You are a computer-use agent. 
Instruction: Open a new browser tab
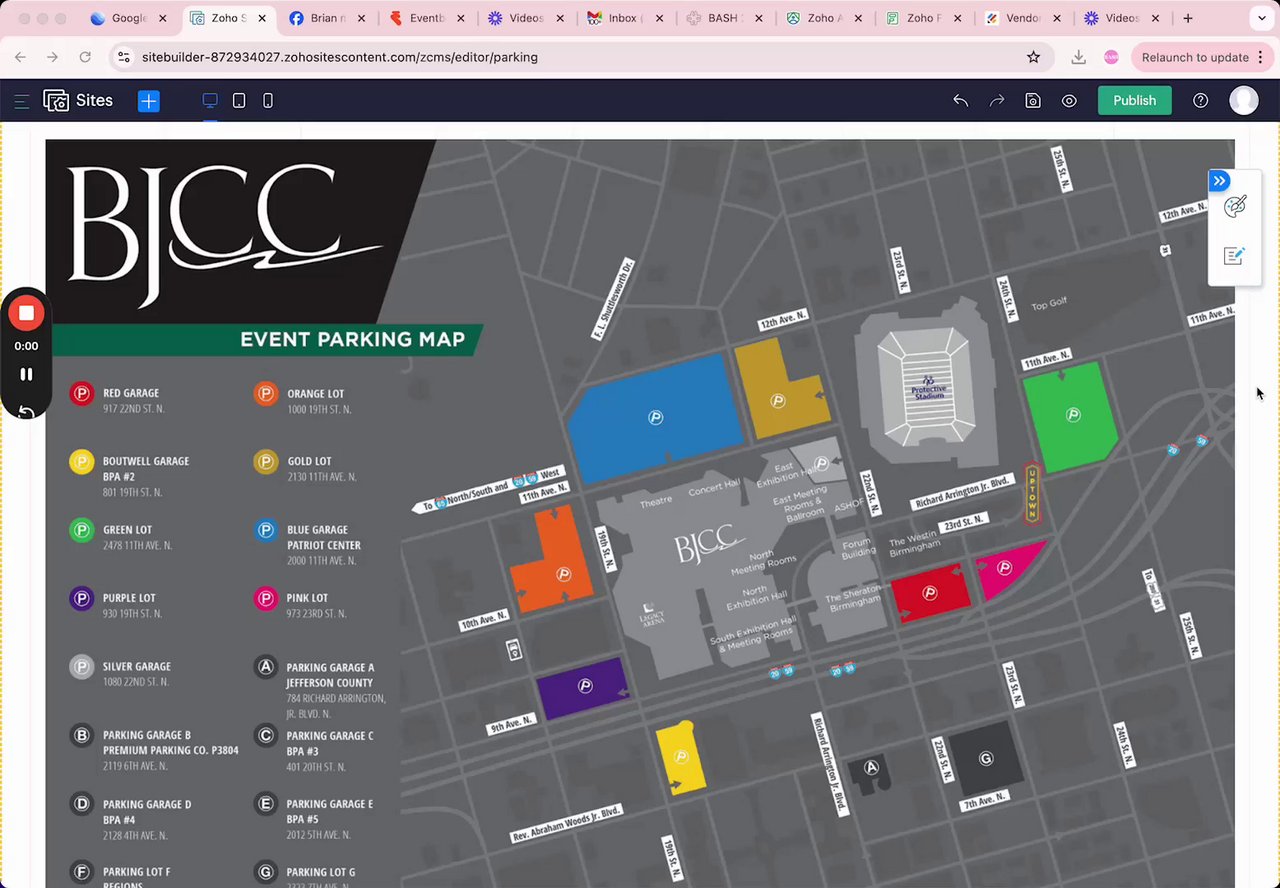pos(1188,18)
